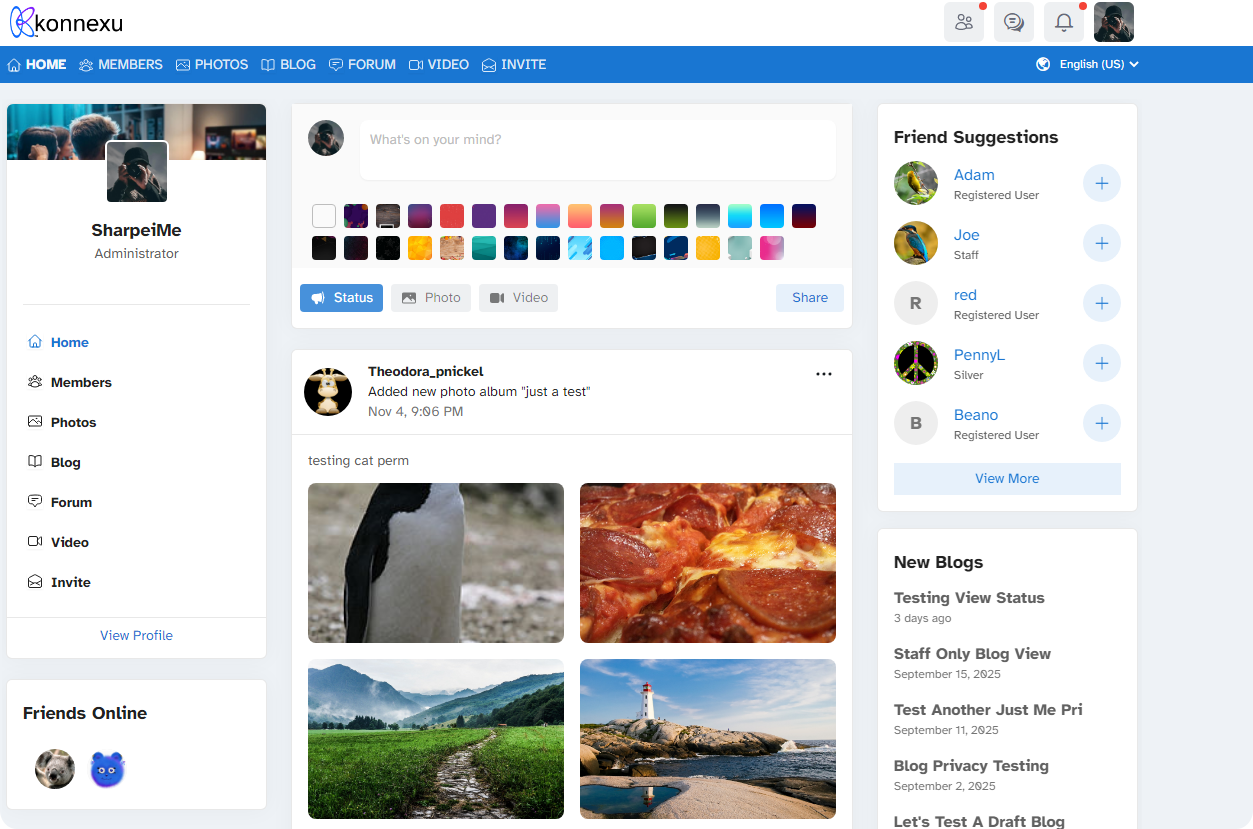The image size is (1253, 829).
Task: Click plus icon next to PennyL
Action: 1101,363
